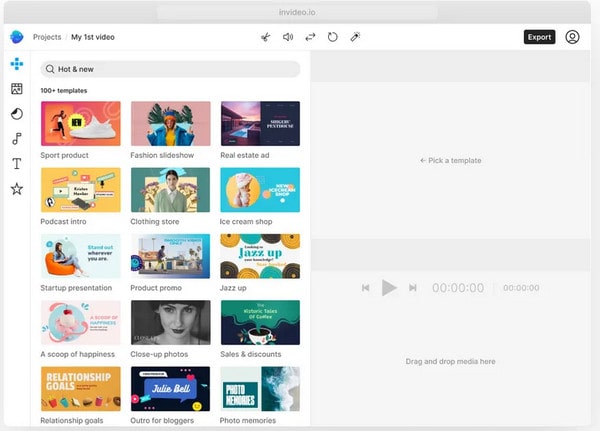The image size is (600, 431).
Task: Click the Export button
Action: coord(539,37)
